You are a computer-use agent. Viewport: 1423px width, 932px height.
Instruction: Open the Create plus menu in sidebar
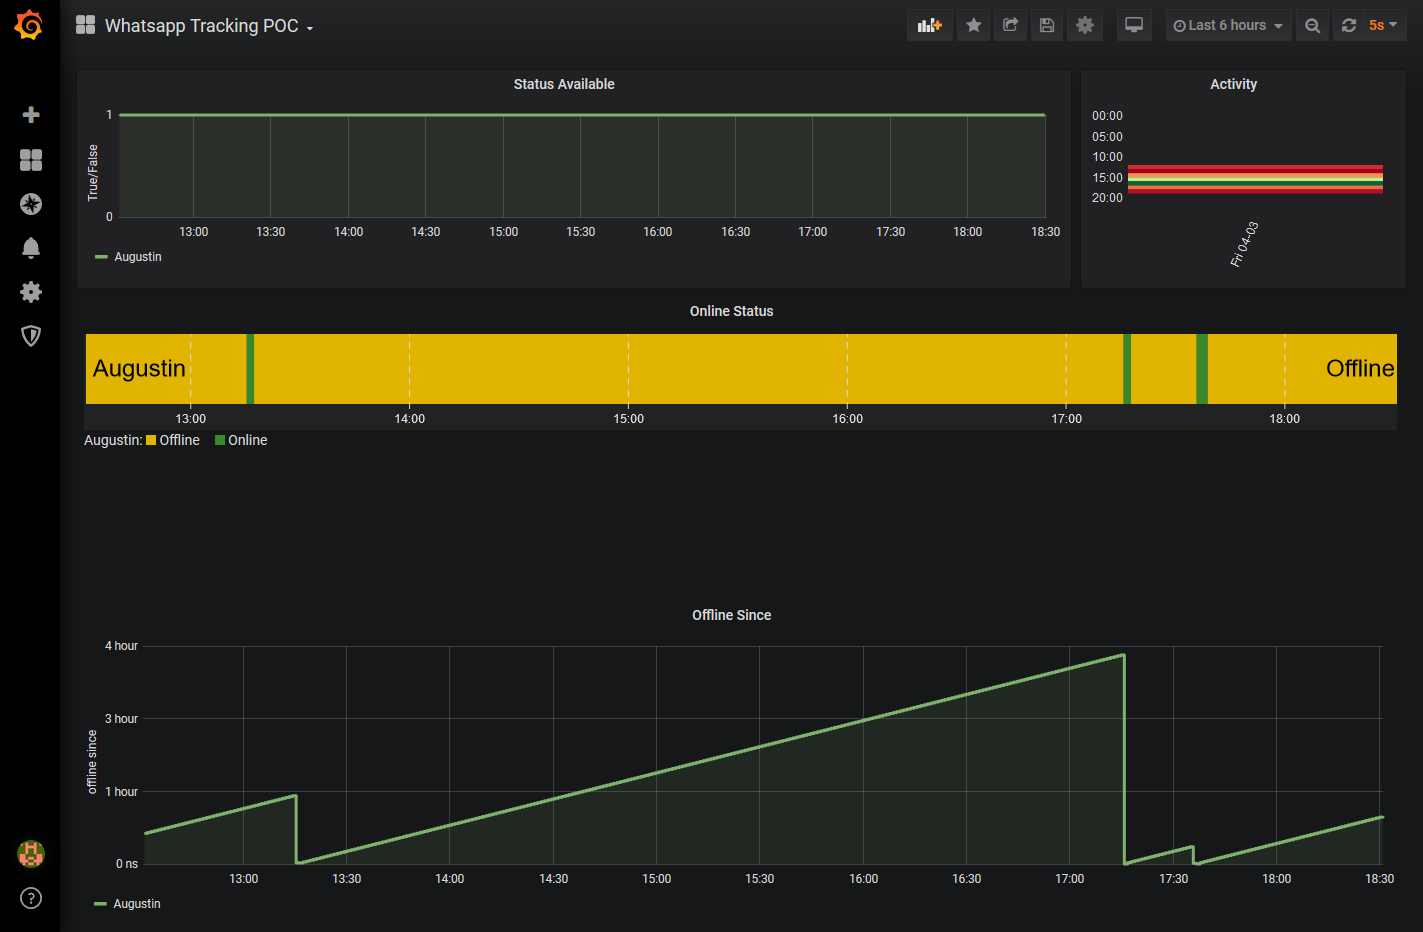click(31, 115)
